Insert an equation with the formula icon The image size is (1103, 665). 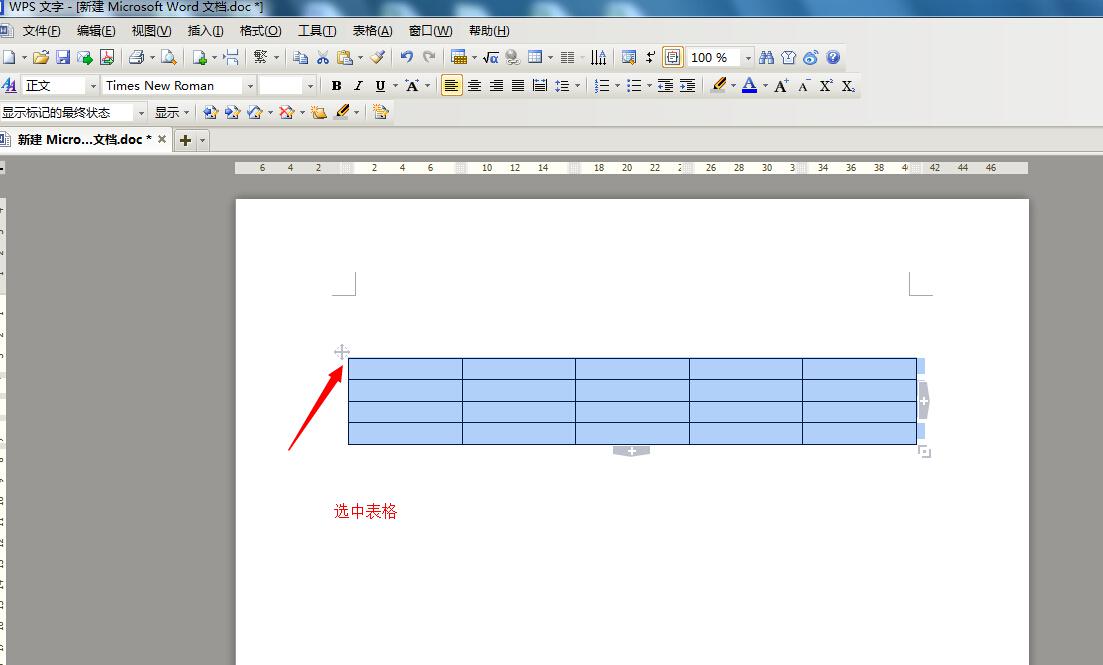click(x=490, y=58)
